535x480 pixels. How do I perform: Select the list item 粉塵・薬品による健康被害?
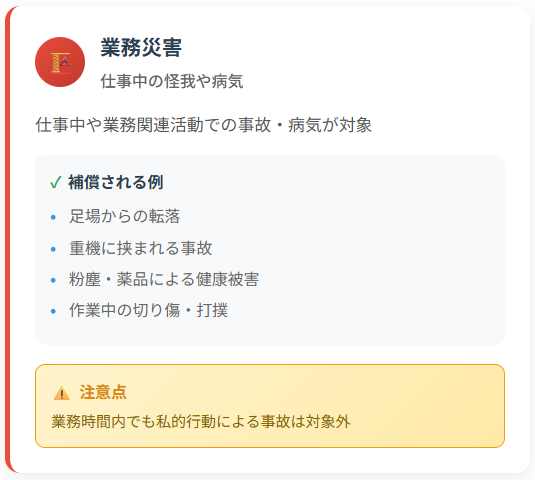pyautogui.click(x=164, y=279)
